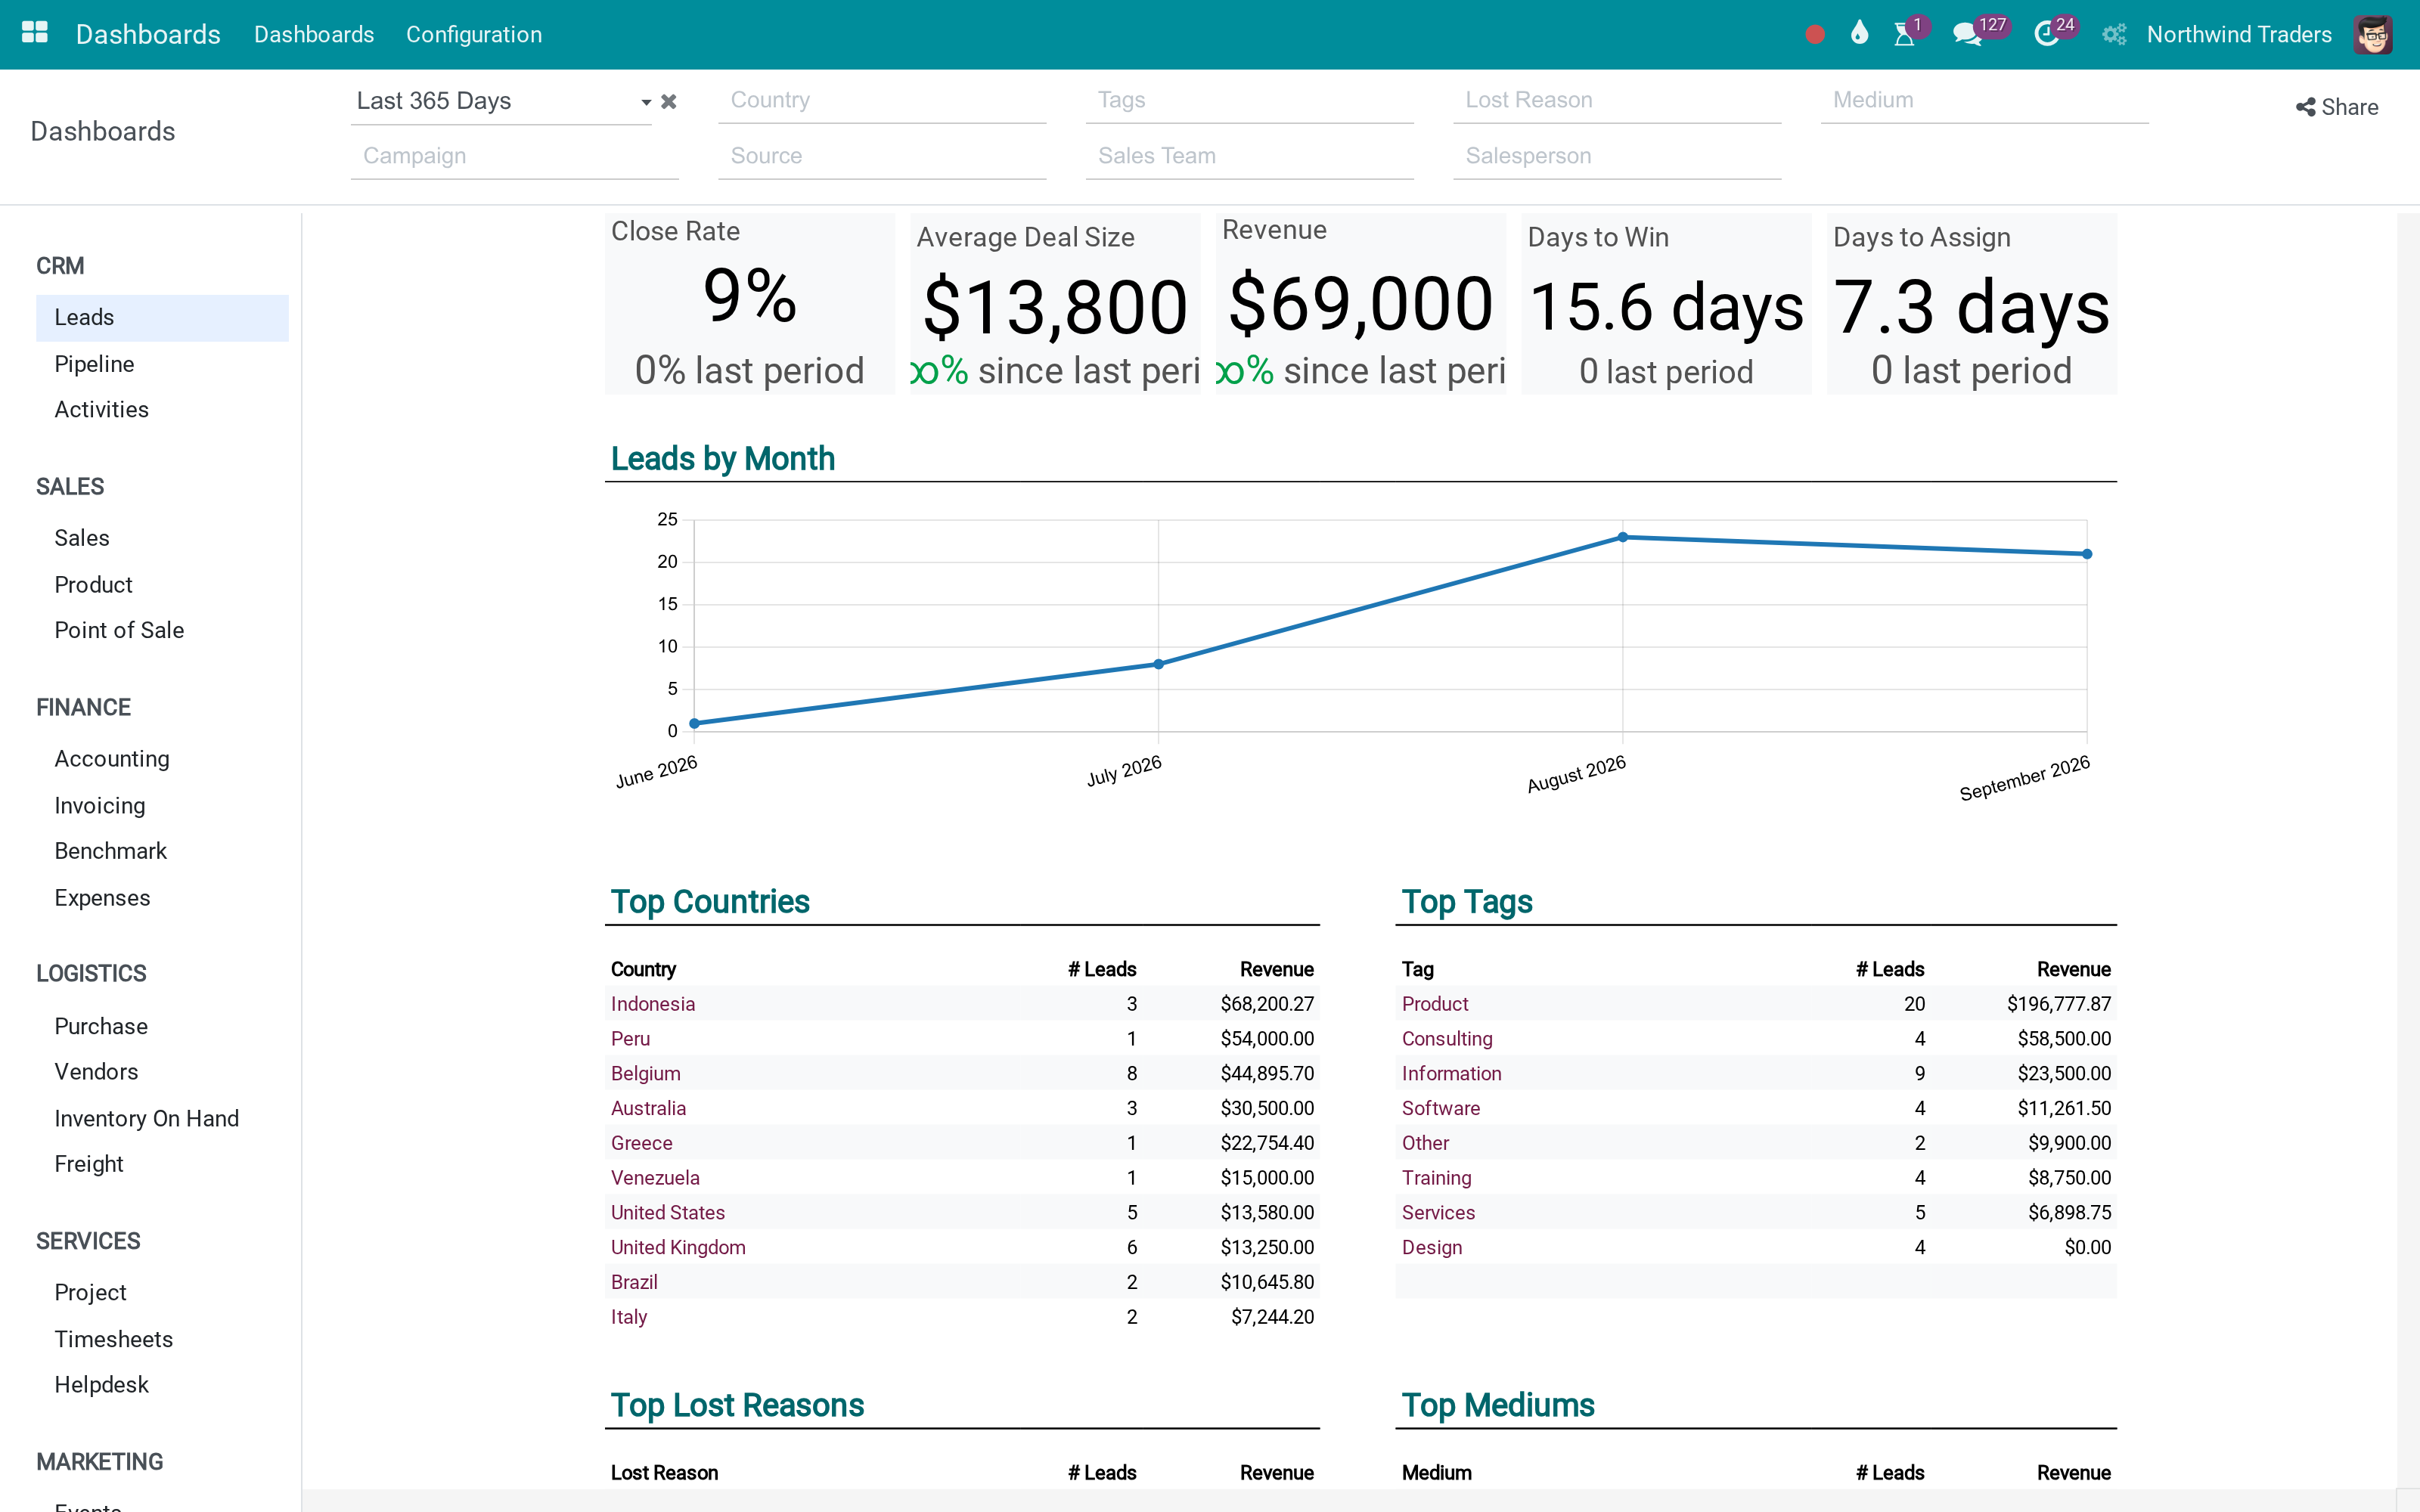The image size is (2420, 1512).
Task: Open the Point of Sale dashboard
Action: tap(162, 631)
